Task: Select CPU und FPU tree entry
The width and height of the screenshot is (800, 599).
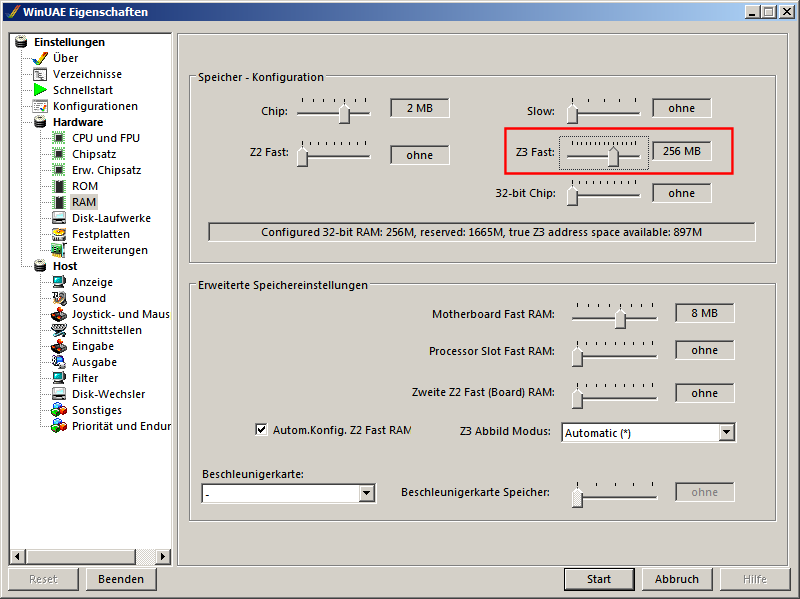Action: (x=106, y=138)
